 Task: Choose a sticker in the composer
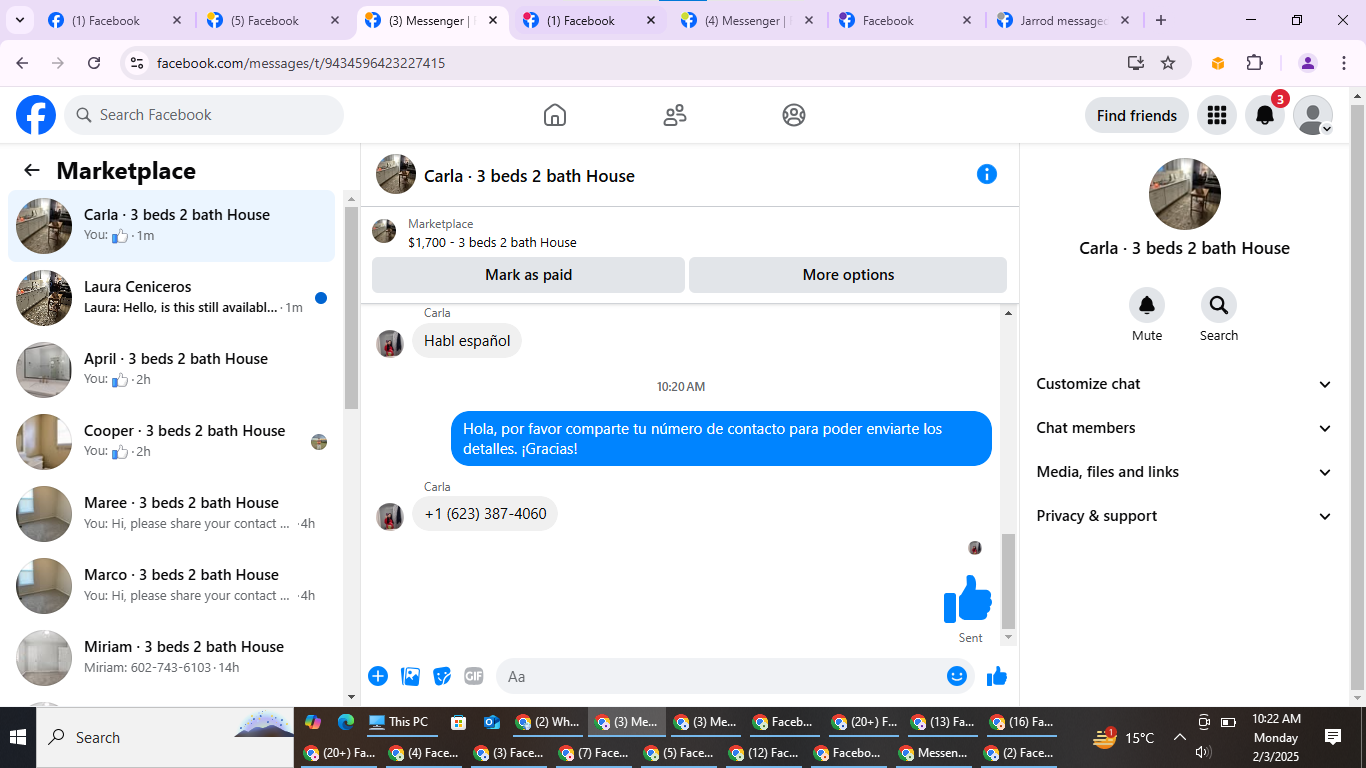click(442, 676)
